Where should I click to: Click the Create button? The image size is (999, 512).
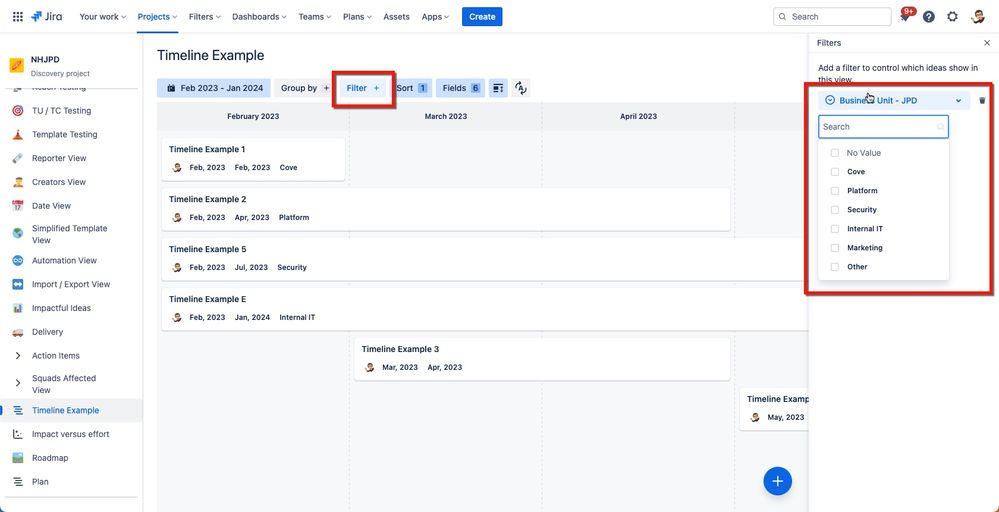[482, 17]
